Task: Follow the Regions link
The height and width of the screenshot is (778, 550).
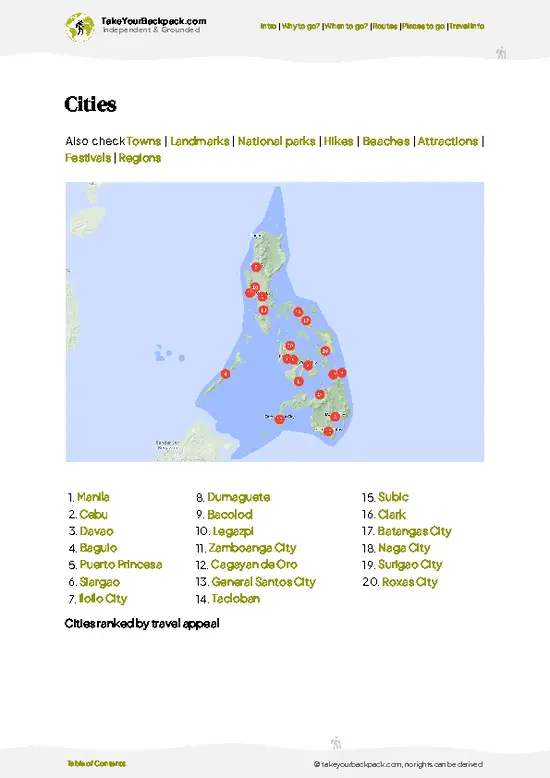Action: (x=140, y=158)
